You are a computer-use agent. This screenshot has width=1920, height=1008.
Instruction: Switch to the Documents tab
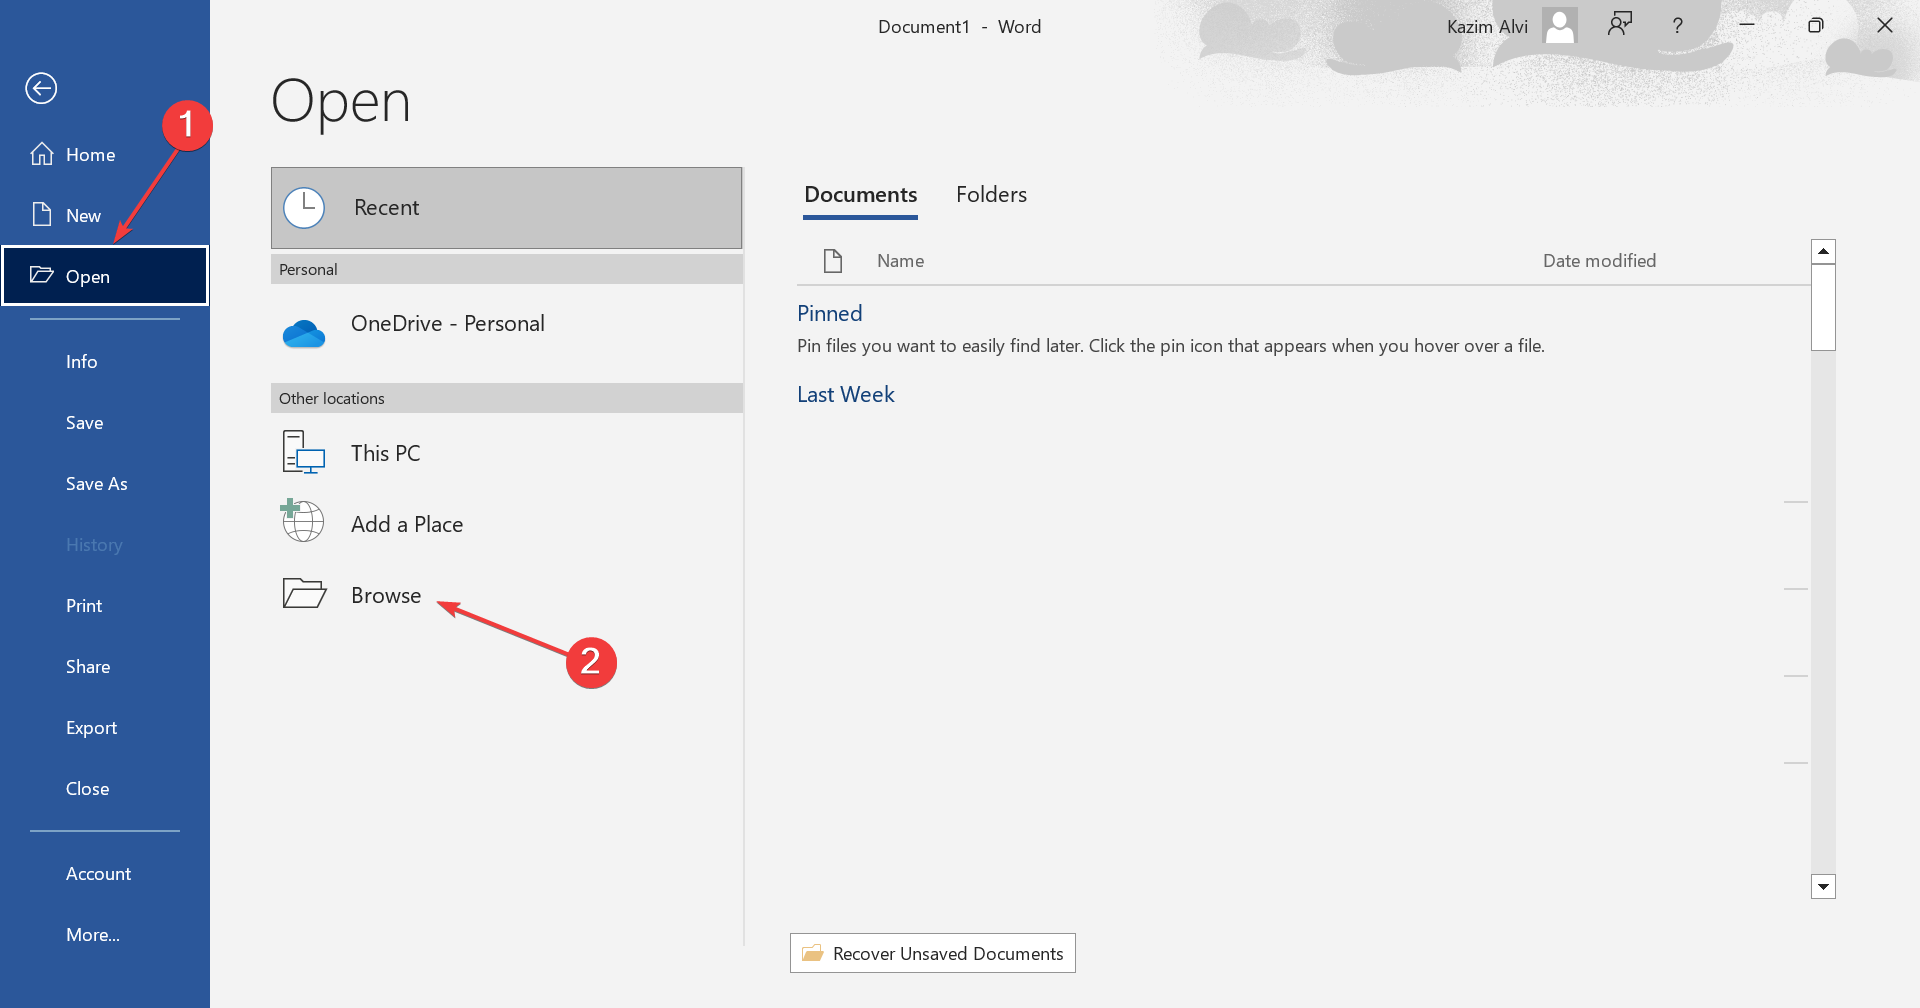[860, 194]
